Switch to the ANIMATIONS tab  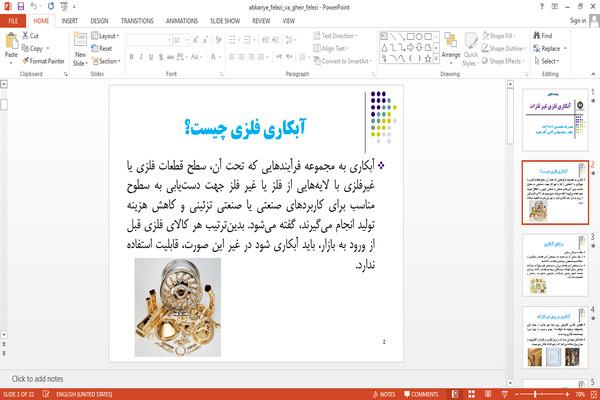(182, 21)
